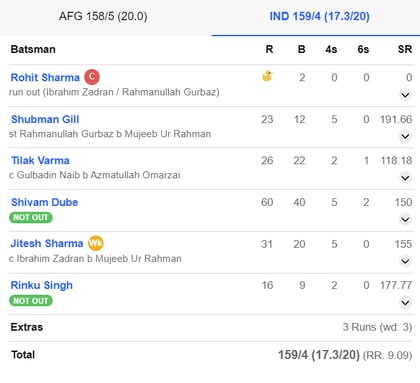The height and width of the screenshot is (383, 420).
Task: Expand Rohit Sharma's batting details
Action: click(x=405, y=95)
